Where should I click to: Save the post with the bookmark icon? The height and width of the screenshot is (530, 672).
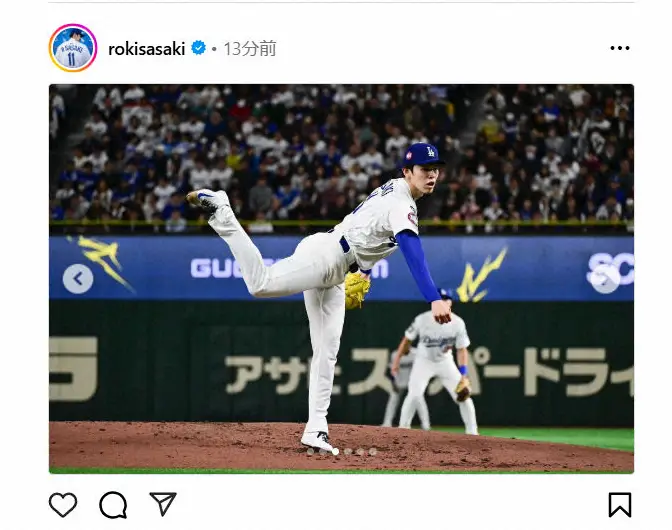[620, 505]
